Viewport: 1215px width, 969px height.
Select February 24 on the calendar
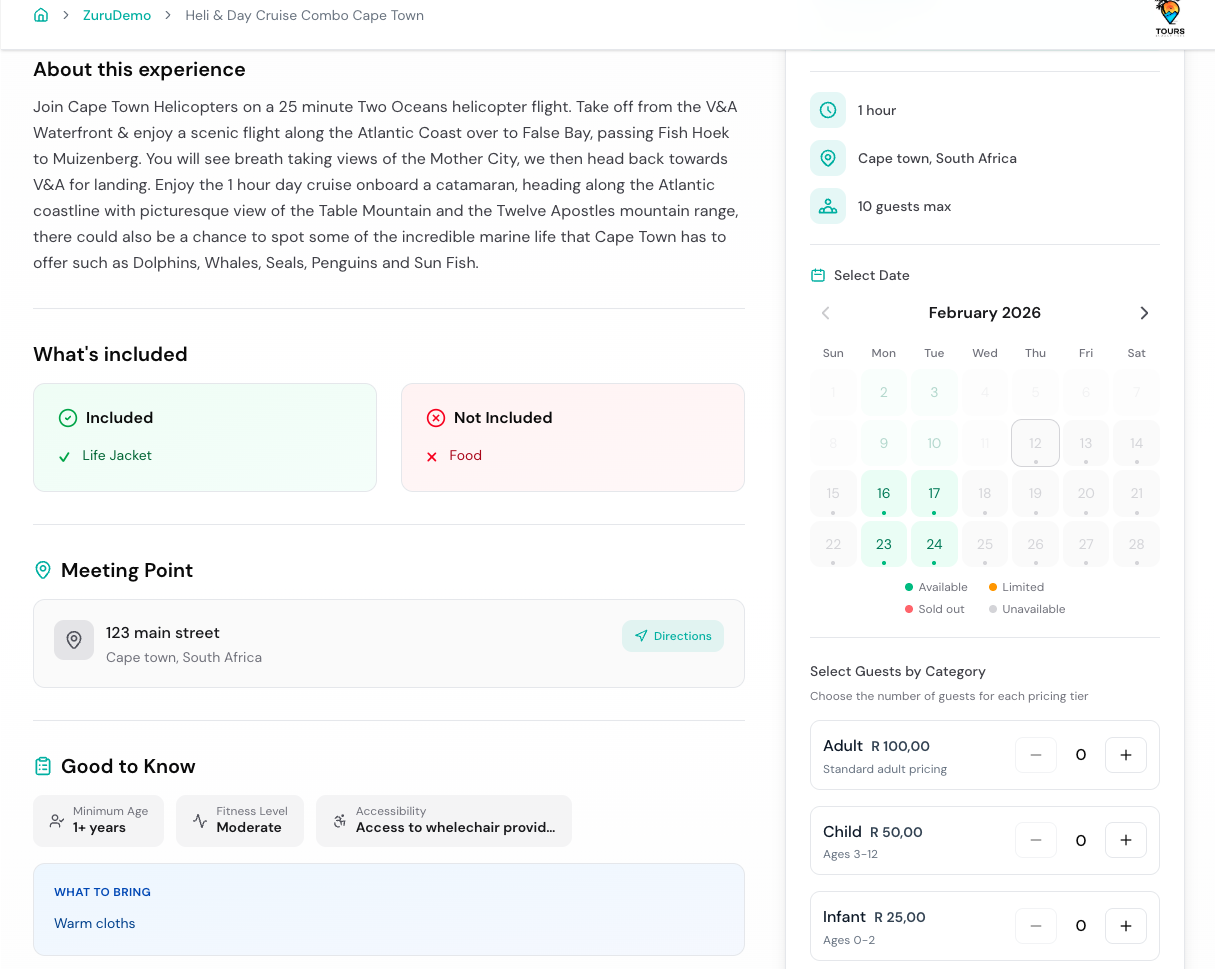point(934,543)
